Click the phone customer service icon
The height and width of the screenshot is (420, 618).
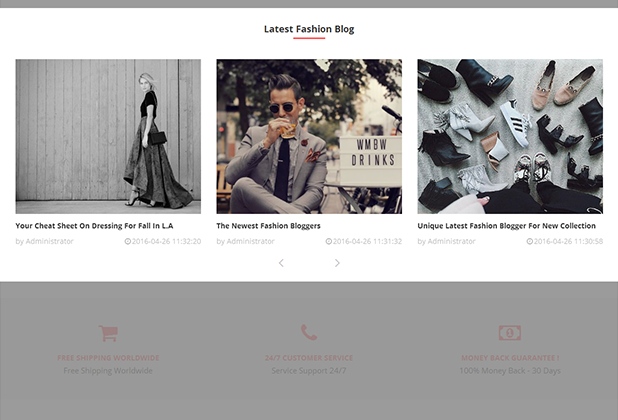309,333
